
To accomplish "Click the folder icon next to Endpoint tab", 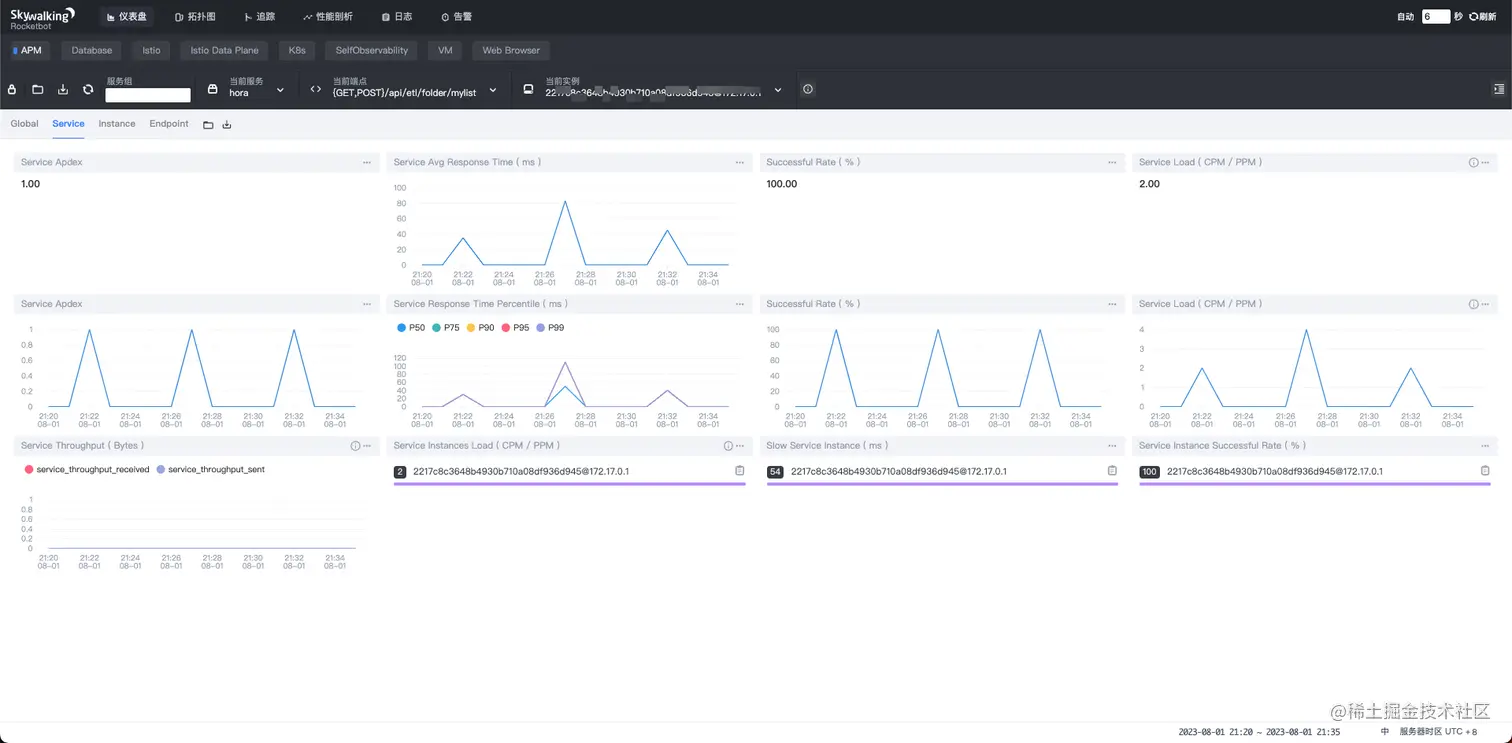I will [208, 125].
